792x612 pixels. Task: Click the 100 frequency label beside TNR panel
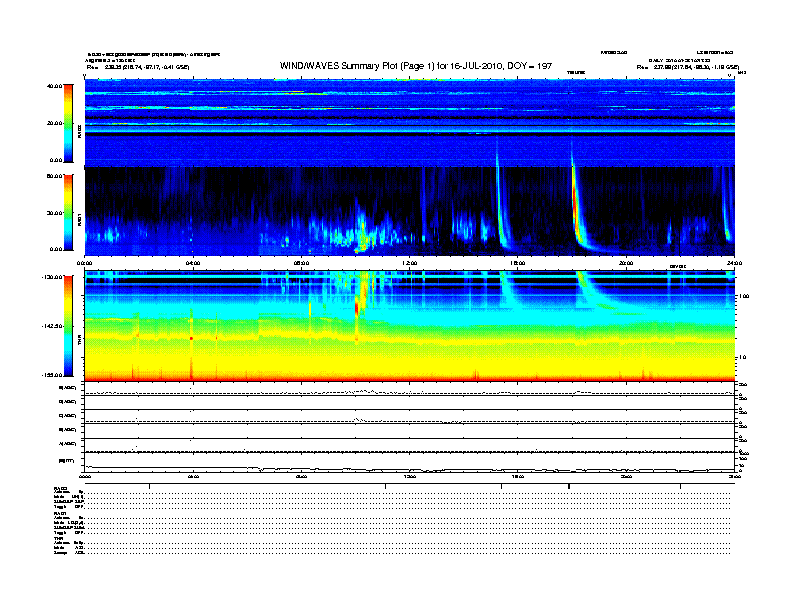point(744,296)
